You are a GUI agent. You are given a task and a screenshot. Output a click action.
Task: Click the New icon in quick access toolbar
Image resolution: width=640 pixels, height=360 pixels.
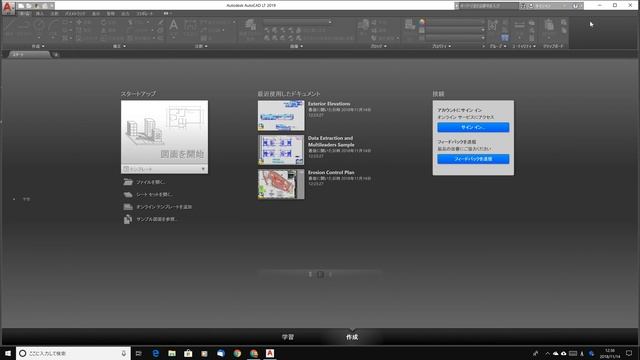click(21, 6)
